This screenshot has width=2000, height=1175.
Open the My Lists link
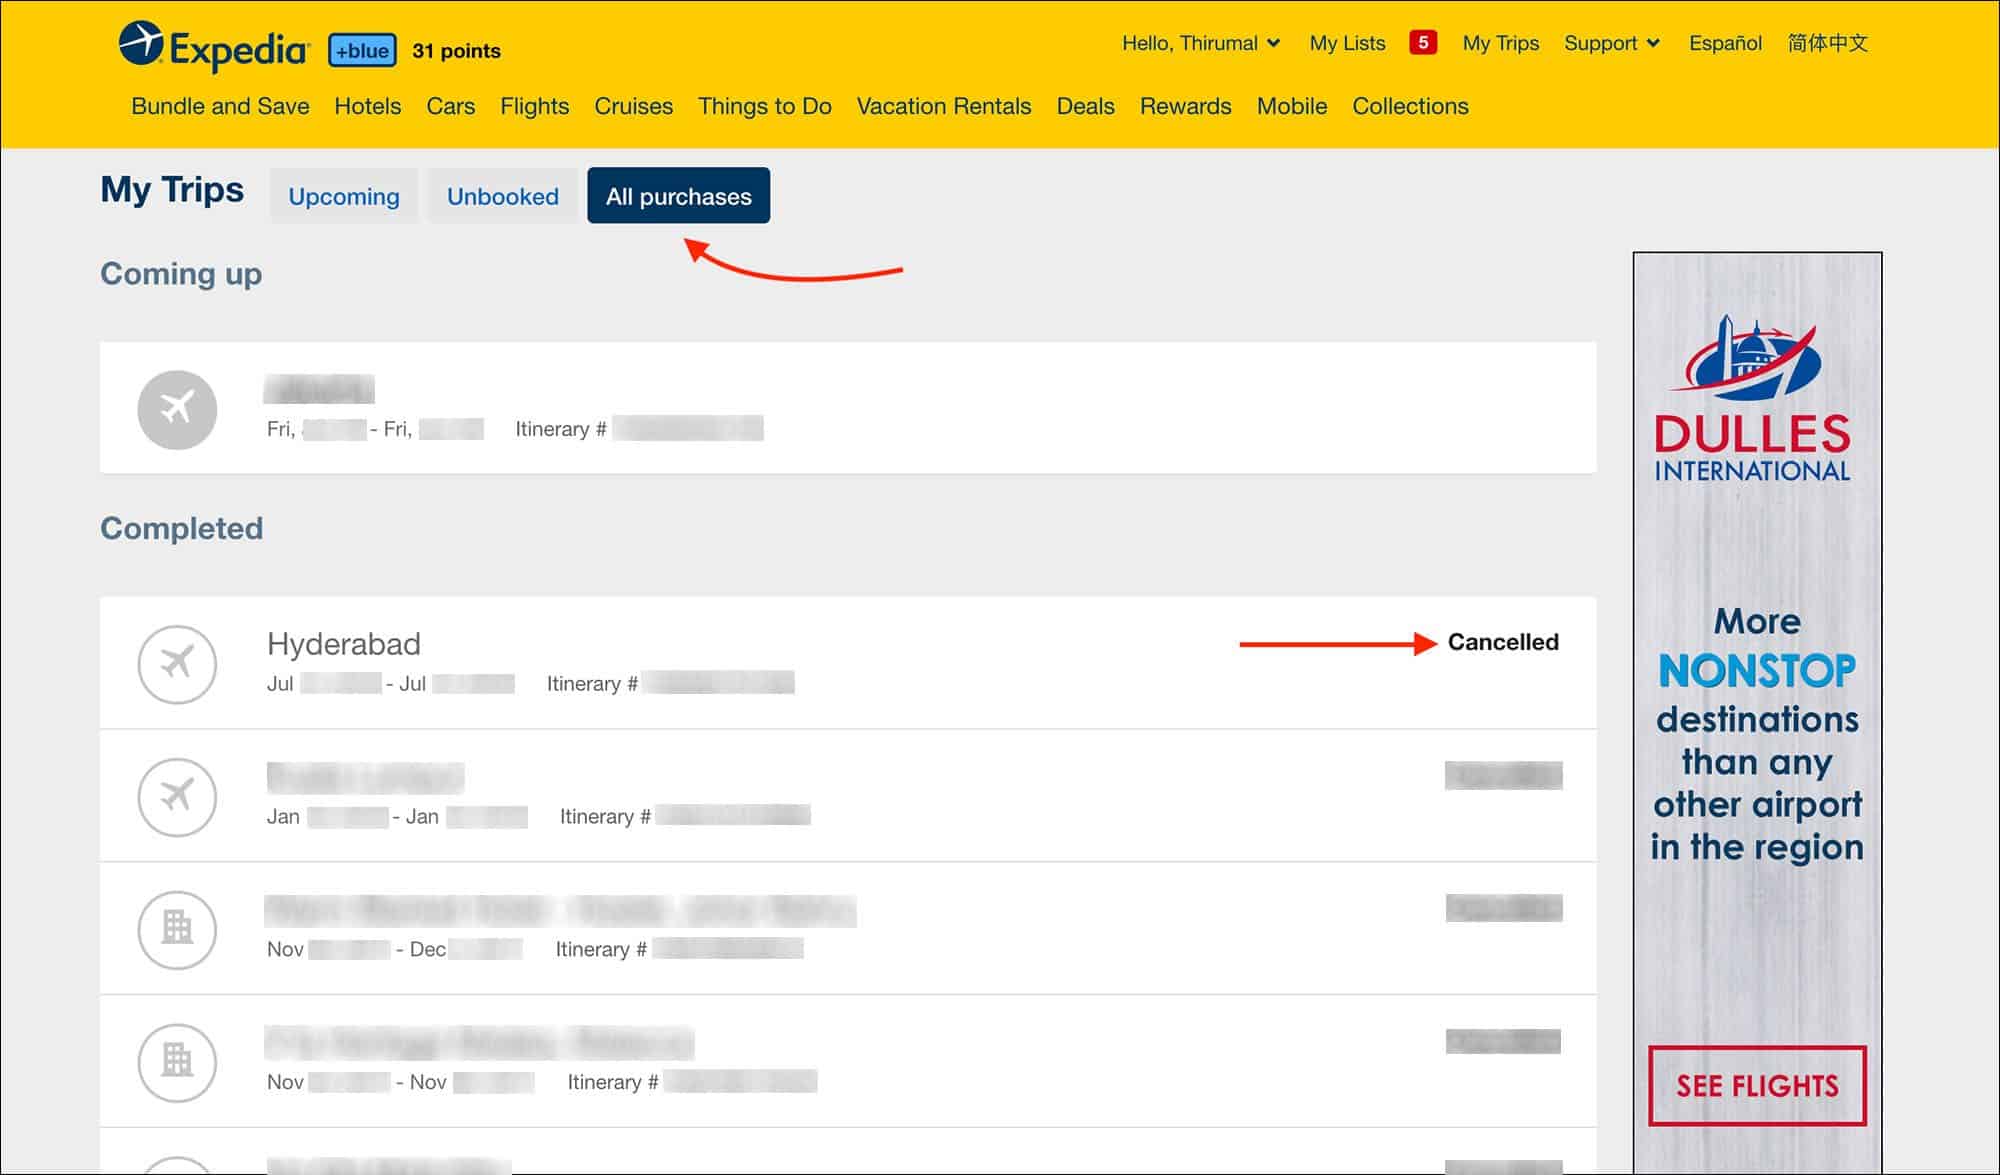point(1347,43)
